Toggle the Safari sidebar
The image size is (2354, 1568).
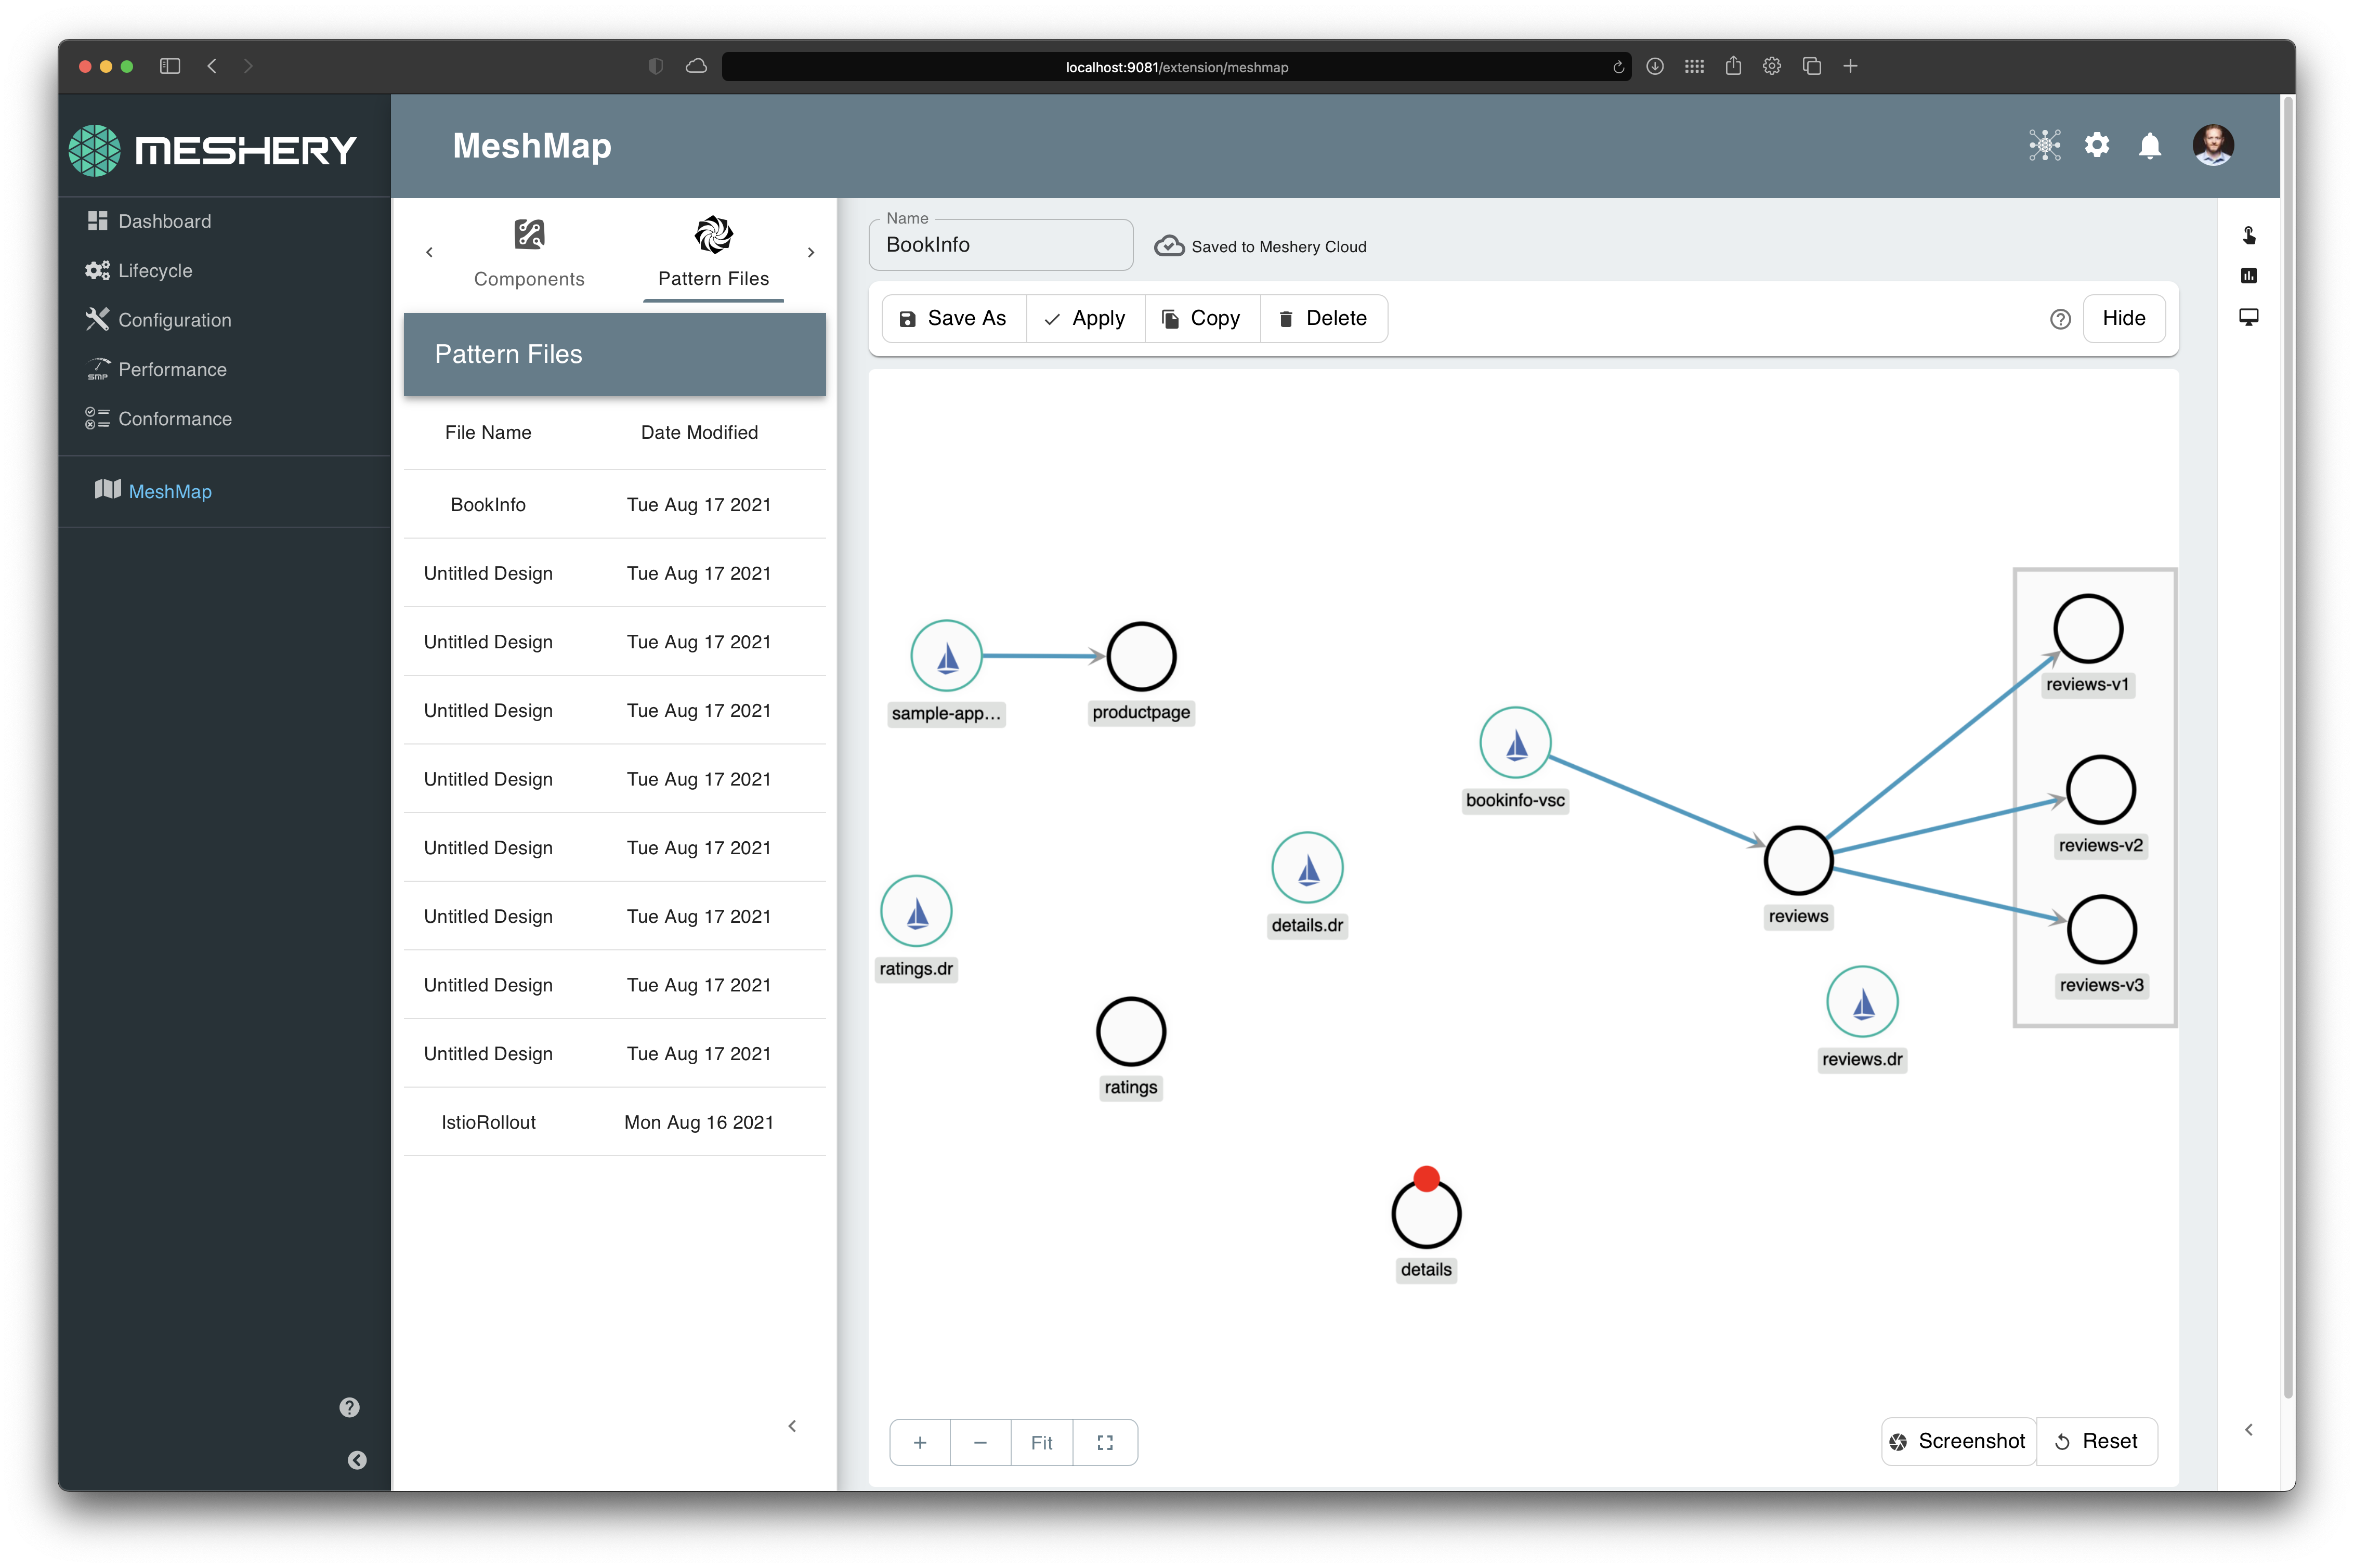pyautogui.click(x=170, y=66)
